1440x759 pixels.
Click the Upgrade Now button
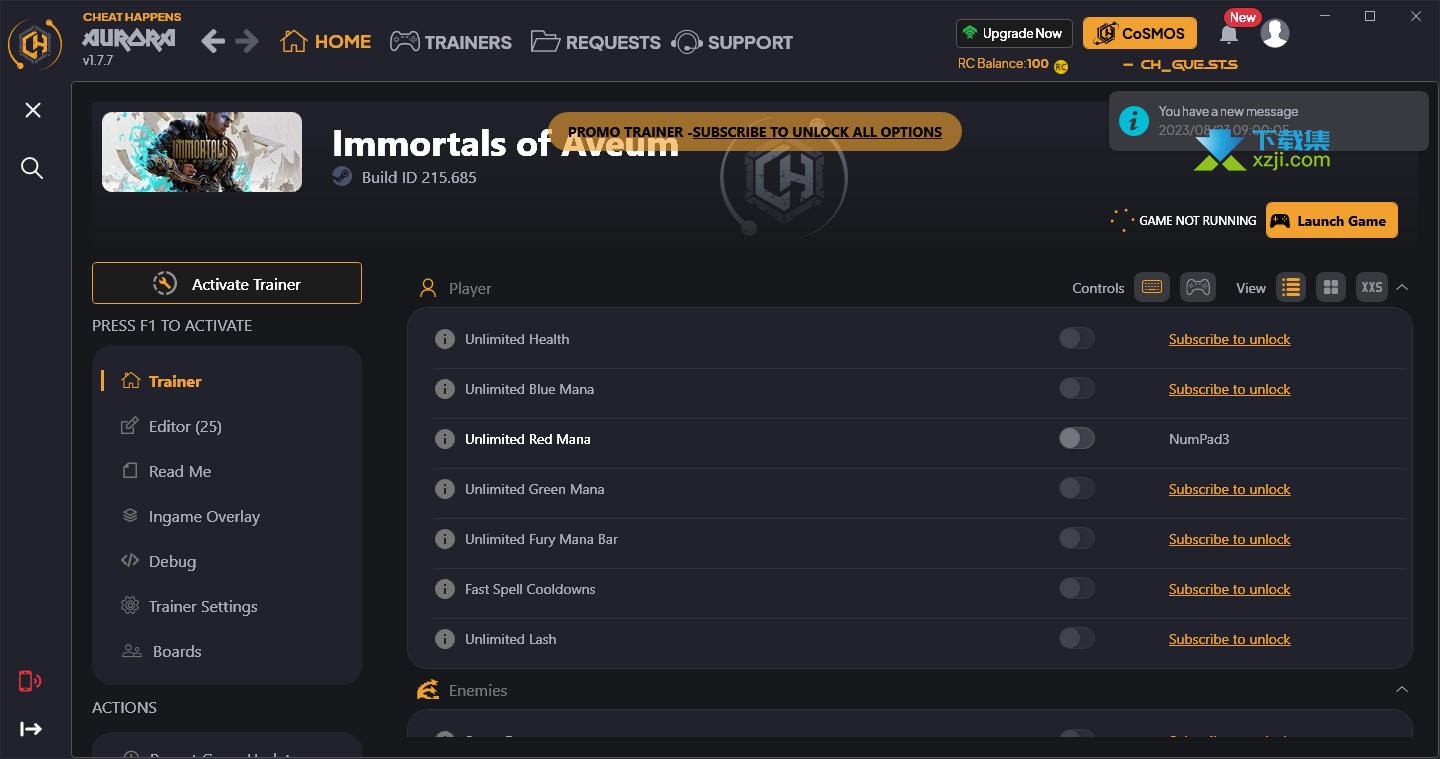pyautogui.click(x=1014, y=33)
